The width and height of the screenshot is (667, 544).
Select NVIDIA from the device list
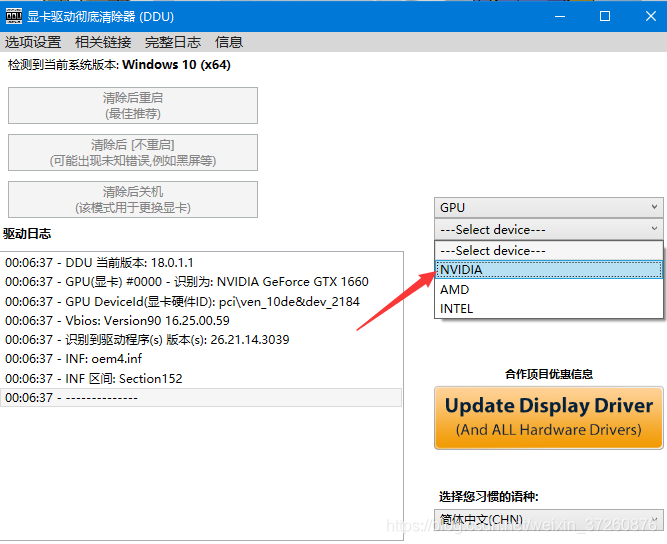point(549,270)
